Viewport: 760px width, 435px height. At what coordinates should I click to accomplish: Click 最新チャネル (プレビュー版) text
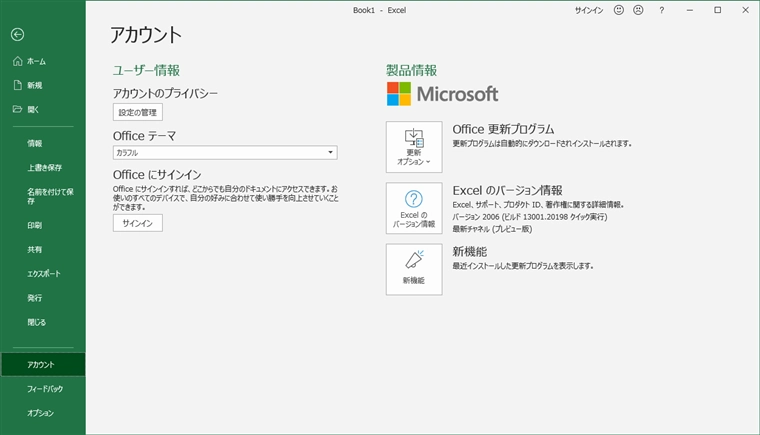tap(492, 229)
